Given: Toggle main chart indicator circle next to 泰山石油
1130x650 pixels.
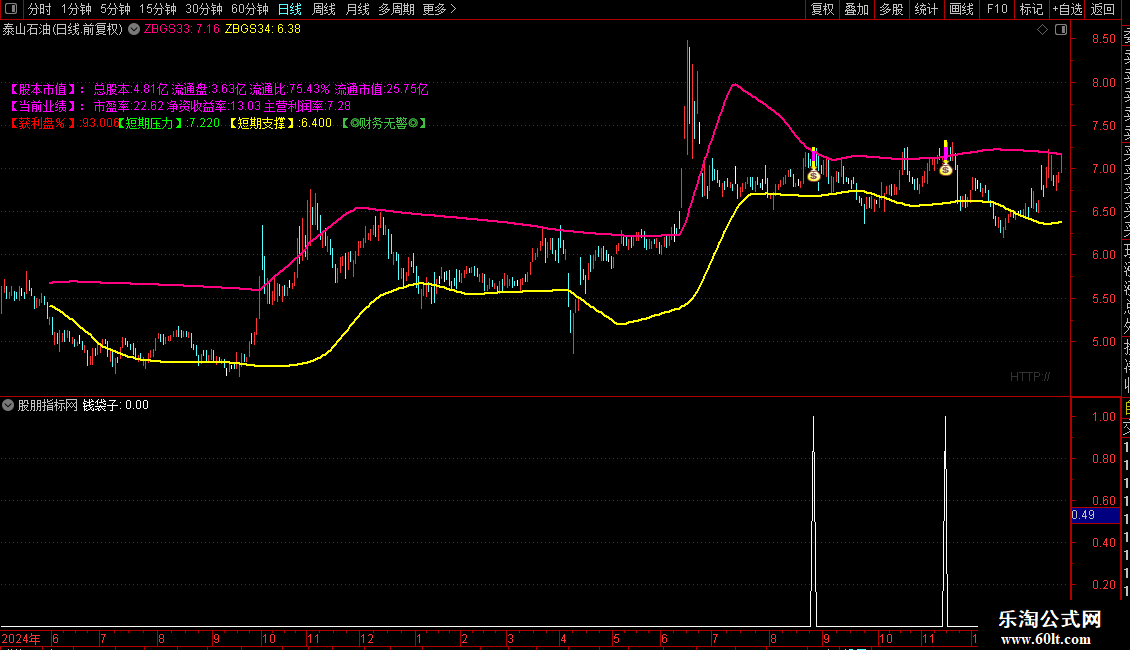Looking at the screenshot, I should tap(134, 30).
